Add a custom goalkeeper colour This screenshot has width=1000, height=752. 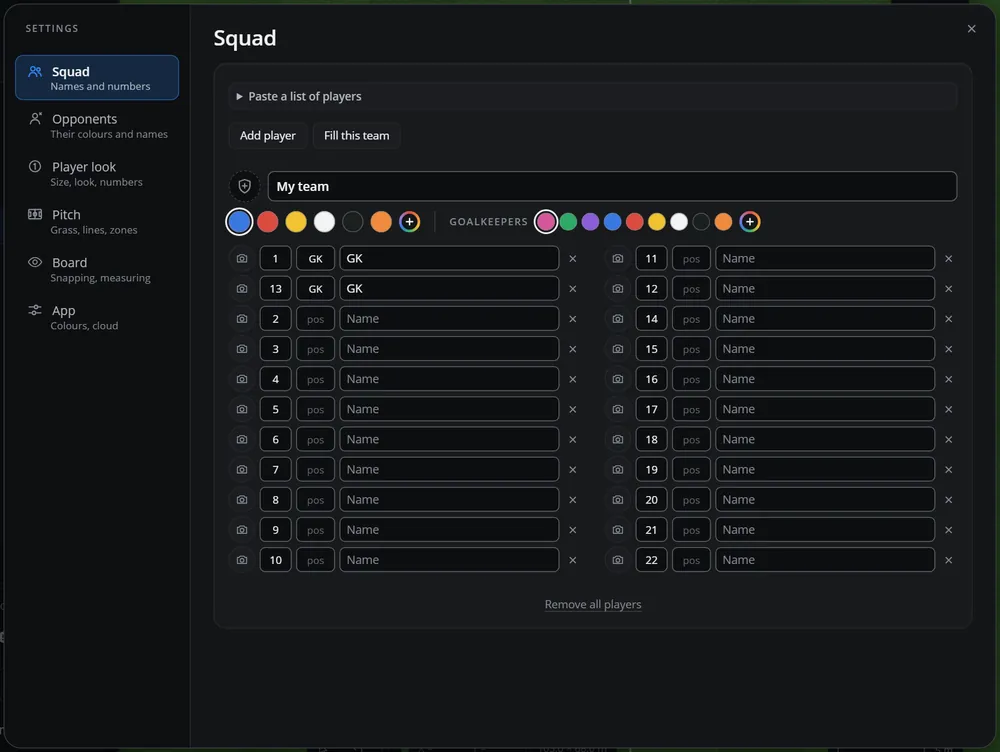pos(750,222)
